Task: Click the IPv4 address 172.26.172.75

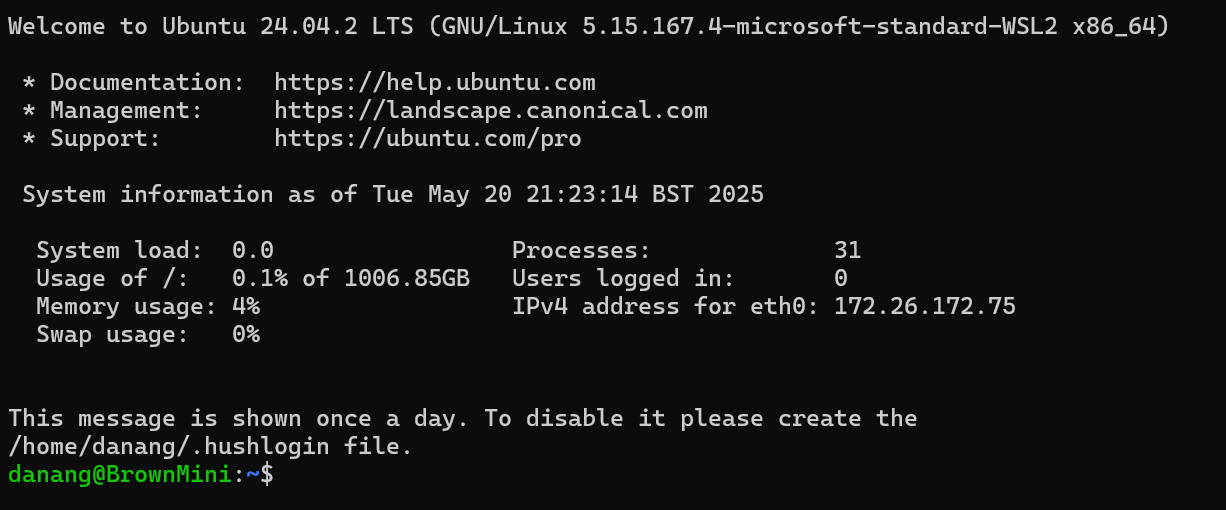Action: pyautogui.click(x=925, y=306)
